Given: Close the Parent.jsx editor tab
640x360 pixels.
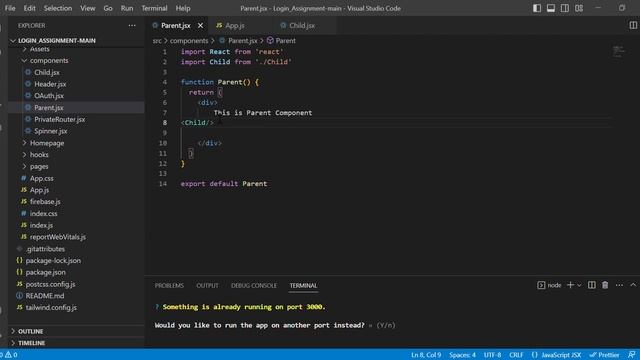Looking at the screenshot, I should [200, 25].
